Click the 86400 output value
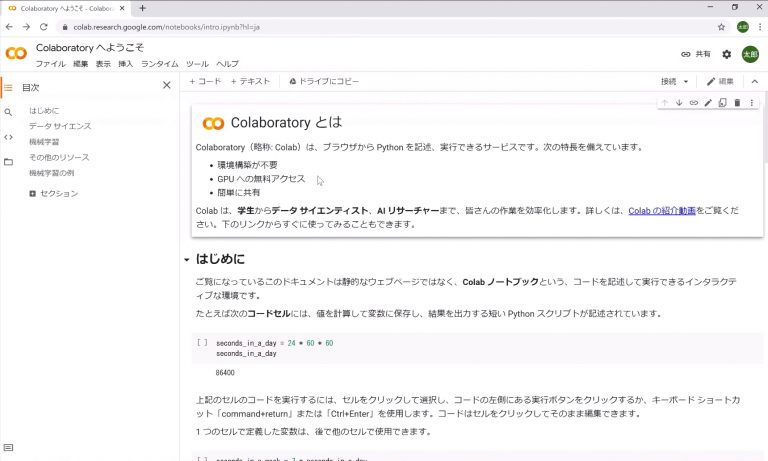The image size is (768, 461). click(225, 373)
